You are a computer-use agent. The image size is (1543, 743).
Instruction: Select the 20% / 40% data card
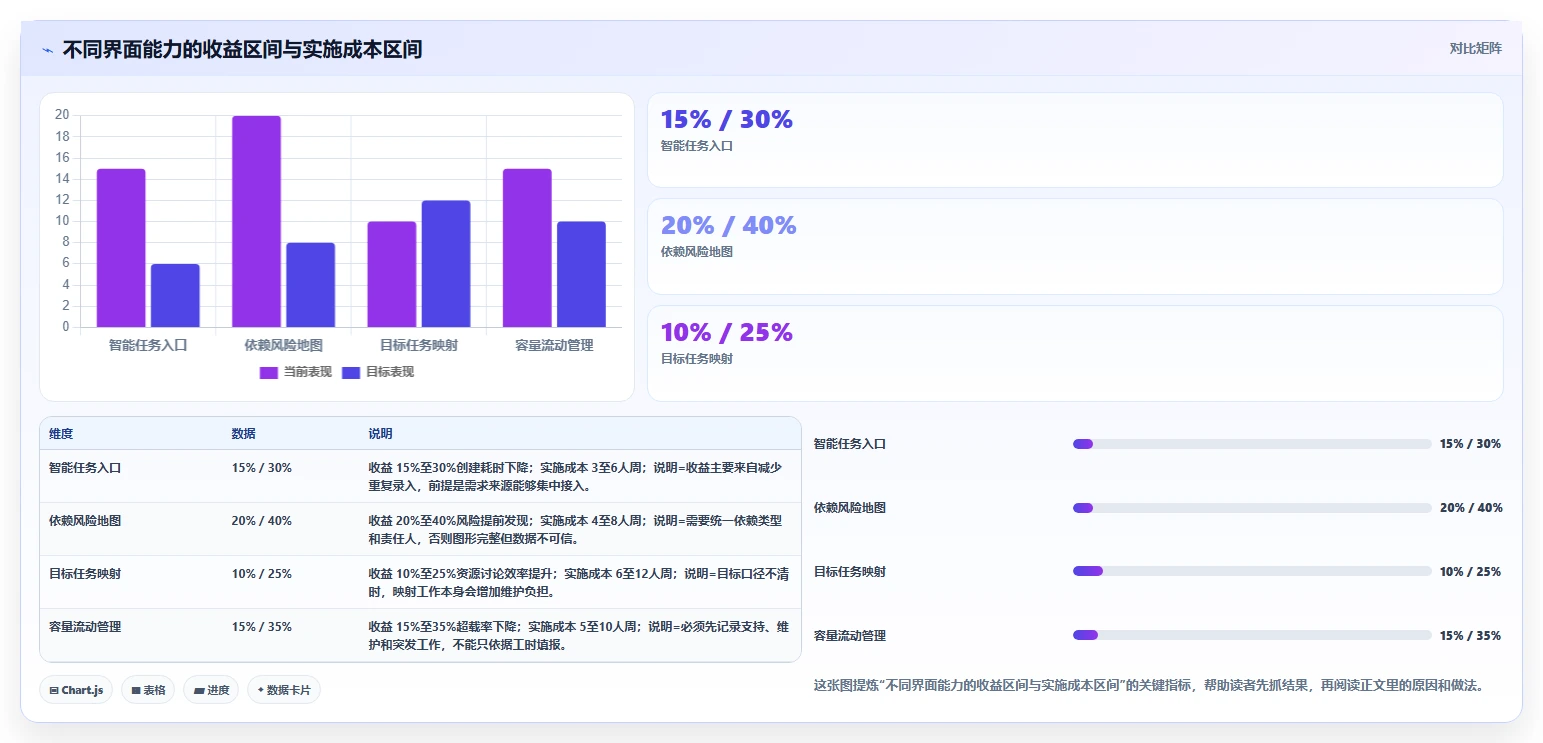click(x=1075, y=247)
